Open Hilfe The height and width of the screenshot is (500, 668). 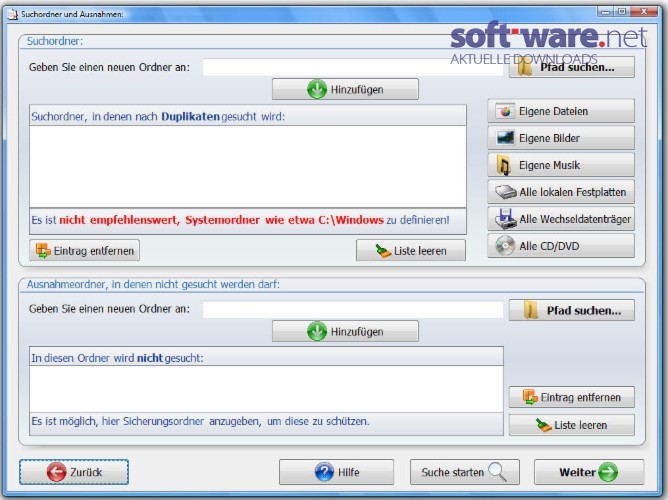336,472
